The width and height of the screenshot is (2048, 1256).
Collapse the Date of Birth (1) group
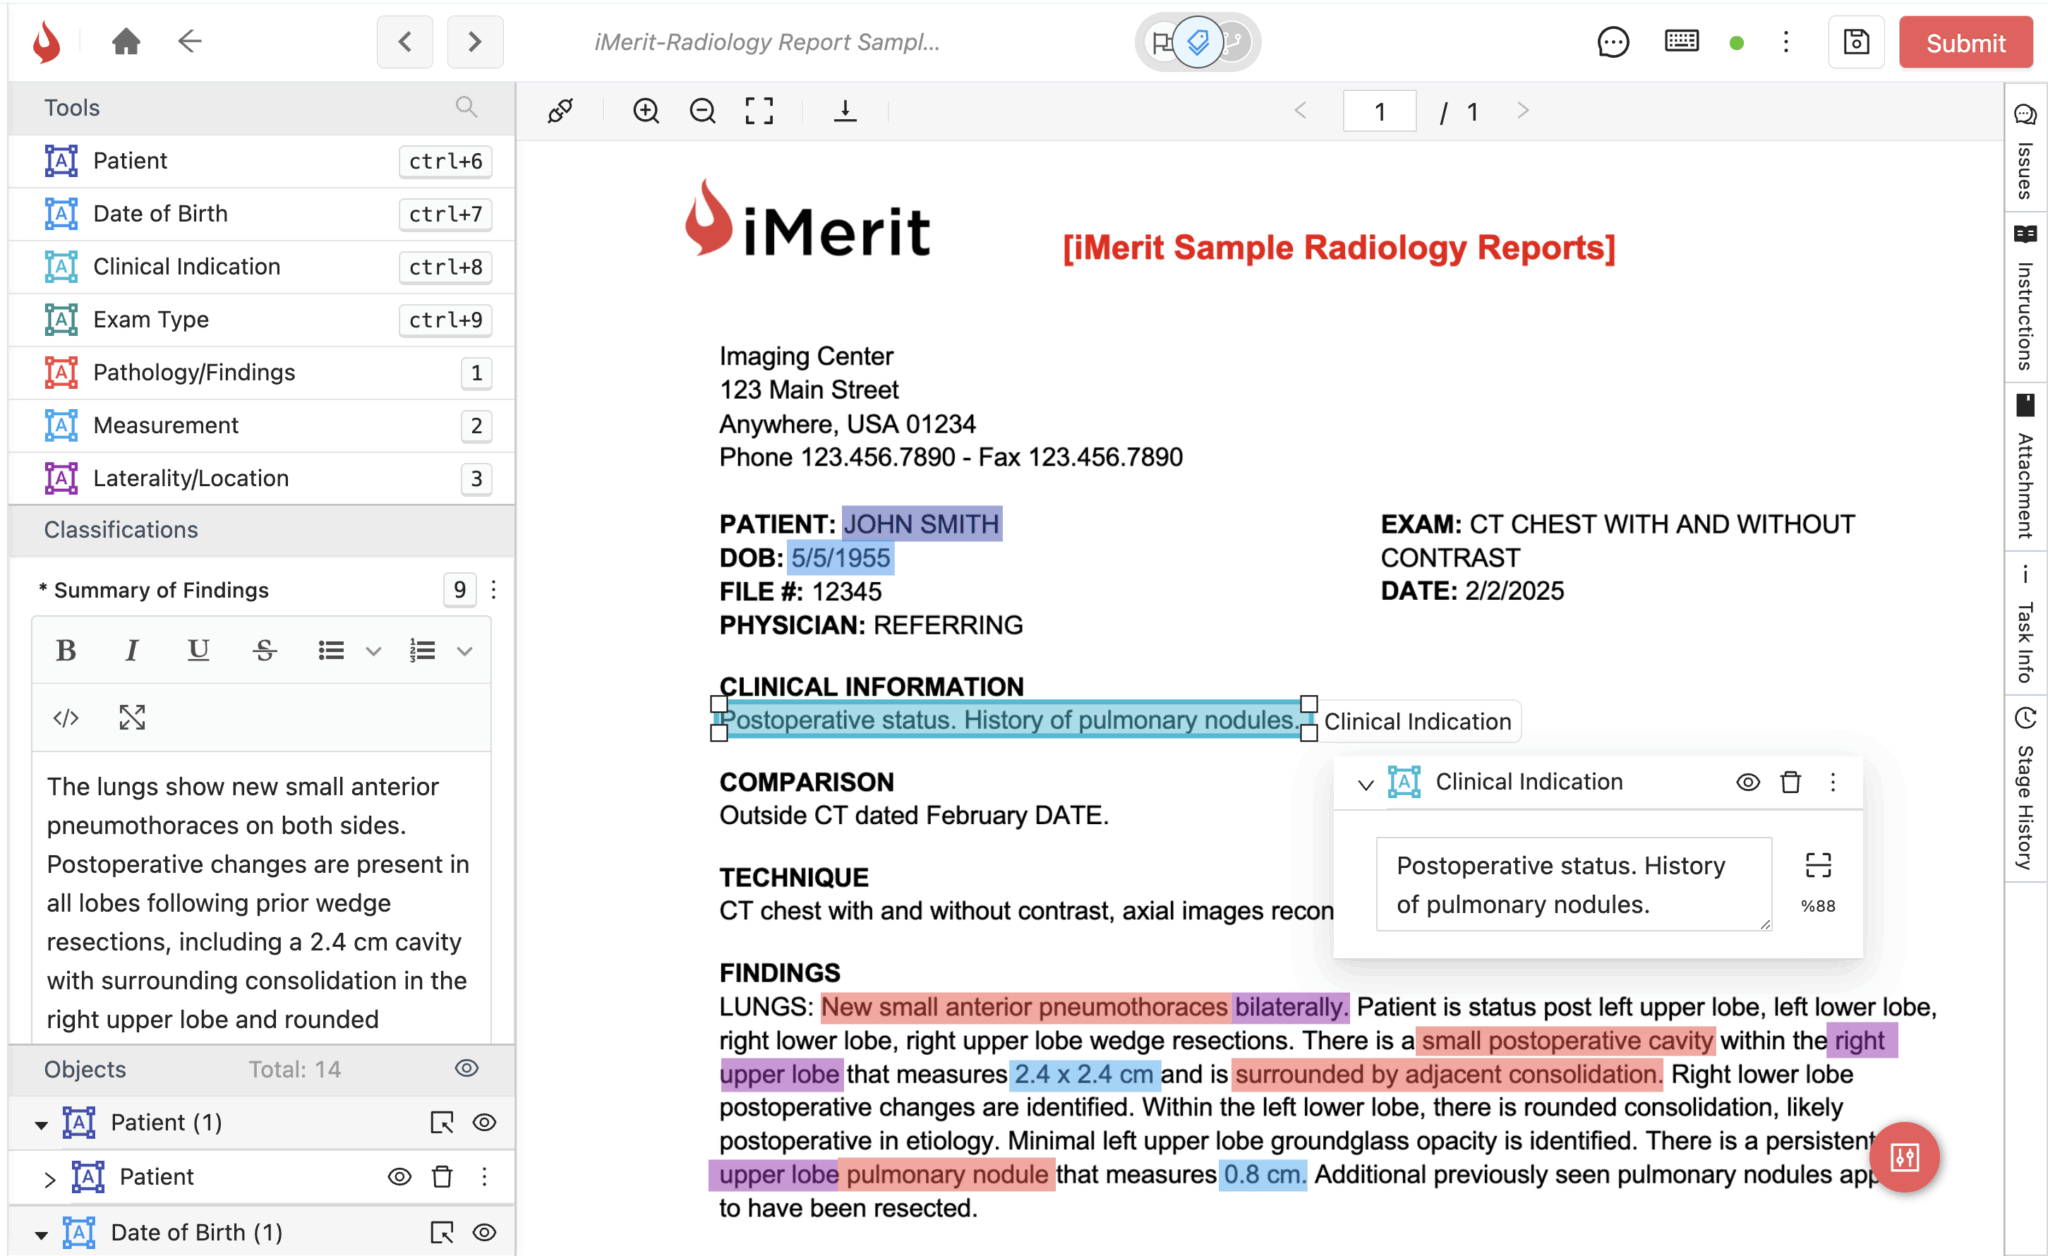pos(41,1234)
